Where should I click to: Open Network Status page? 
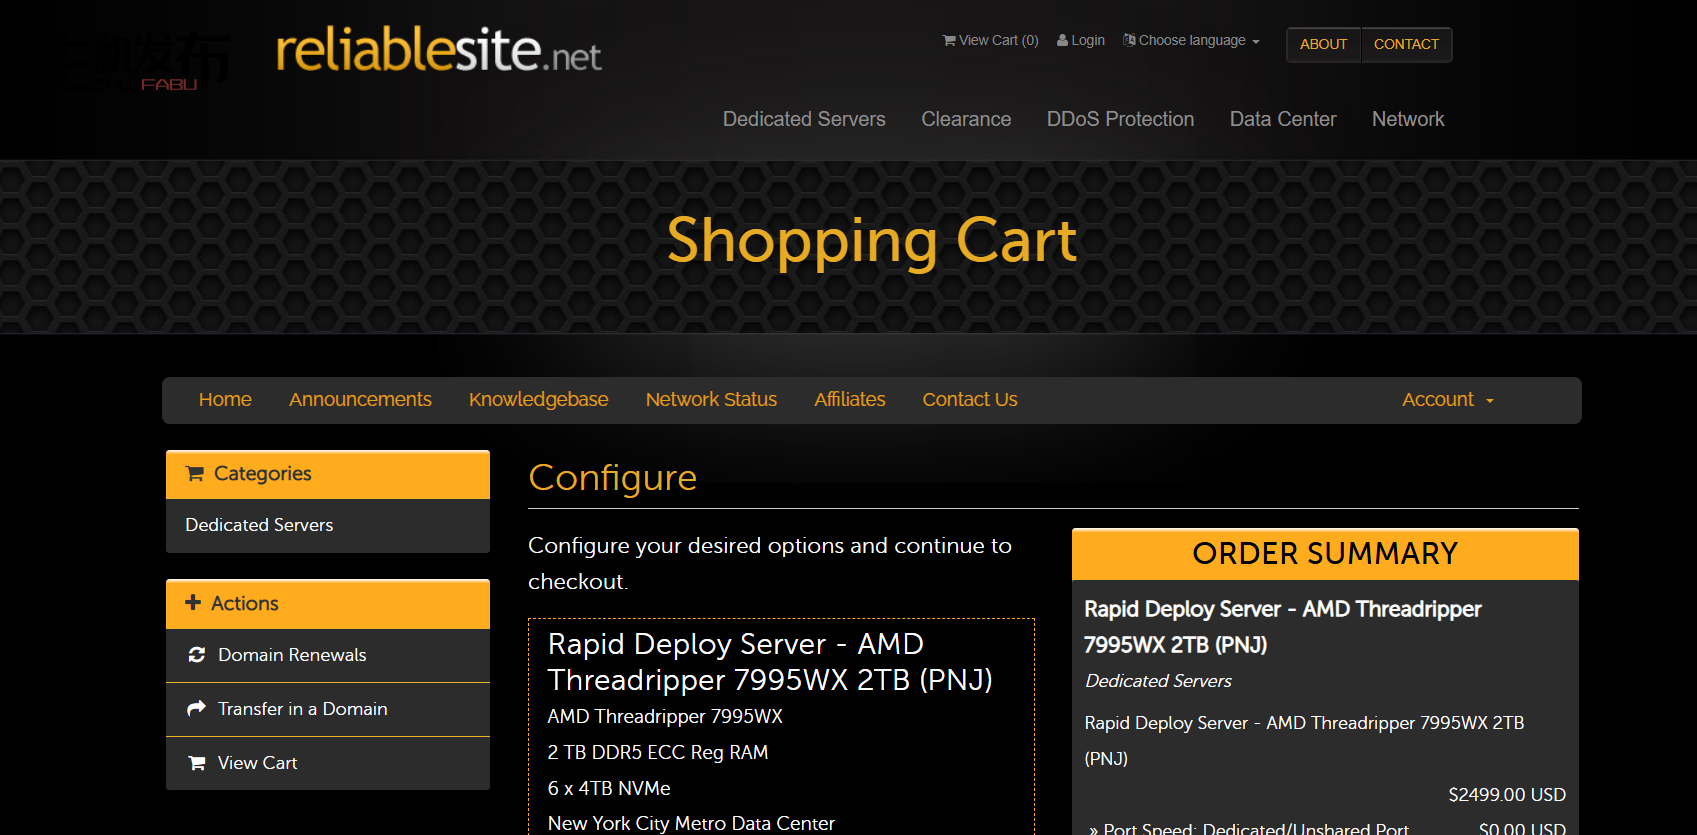click(x=711, y=400)
